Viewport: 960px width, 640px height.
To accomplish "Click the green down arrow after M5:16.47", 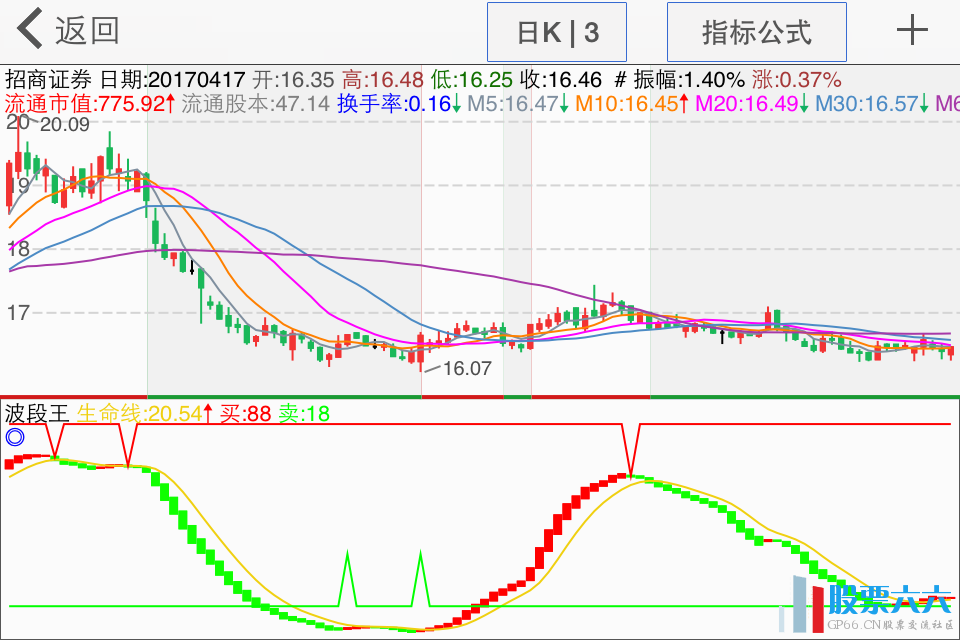I will (564, 103).
